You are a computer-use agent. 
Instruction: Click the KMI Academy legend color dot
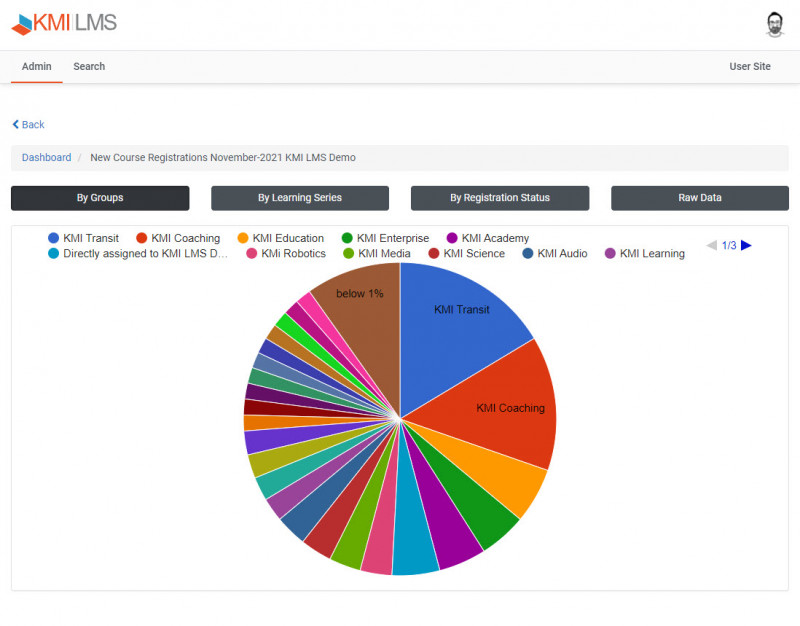pyautogui.click(x=452, y=238)
